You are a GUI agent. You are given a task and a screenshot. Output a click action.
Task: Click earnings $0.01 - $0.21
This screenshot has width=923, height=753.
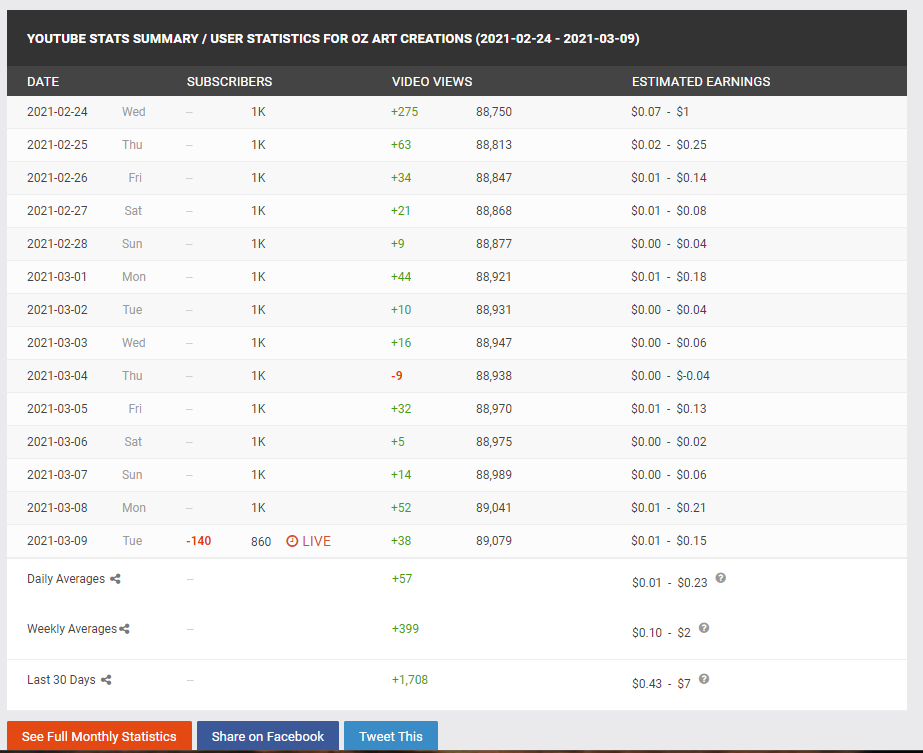[669, 507]
